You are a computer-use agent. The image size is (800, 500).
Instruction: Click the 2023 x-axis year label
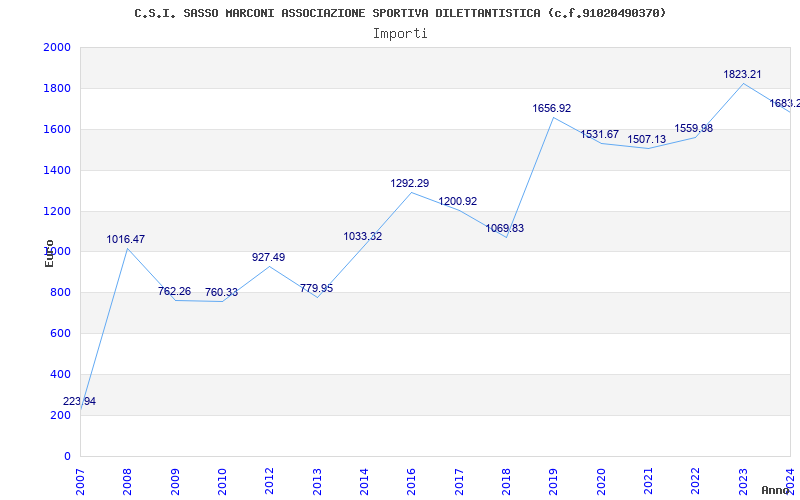pos(743,480)
